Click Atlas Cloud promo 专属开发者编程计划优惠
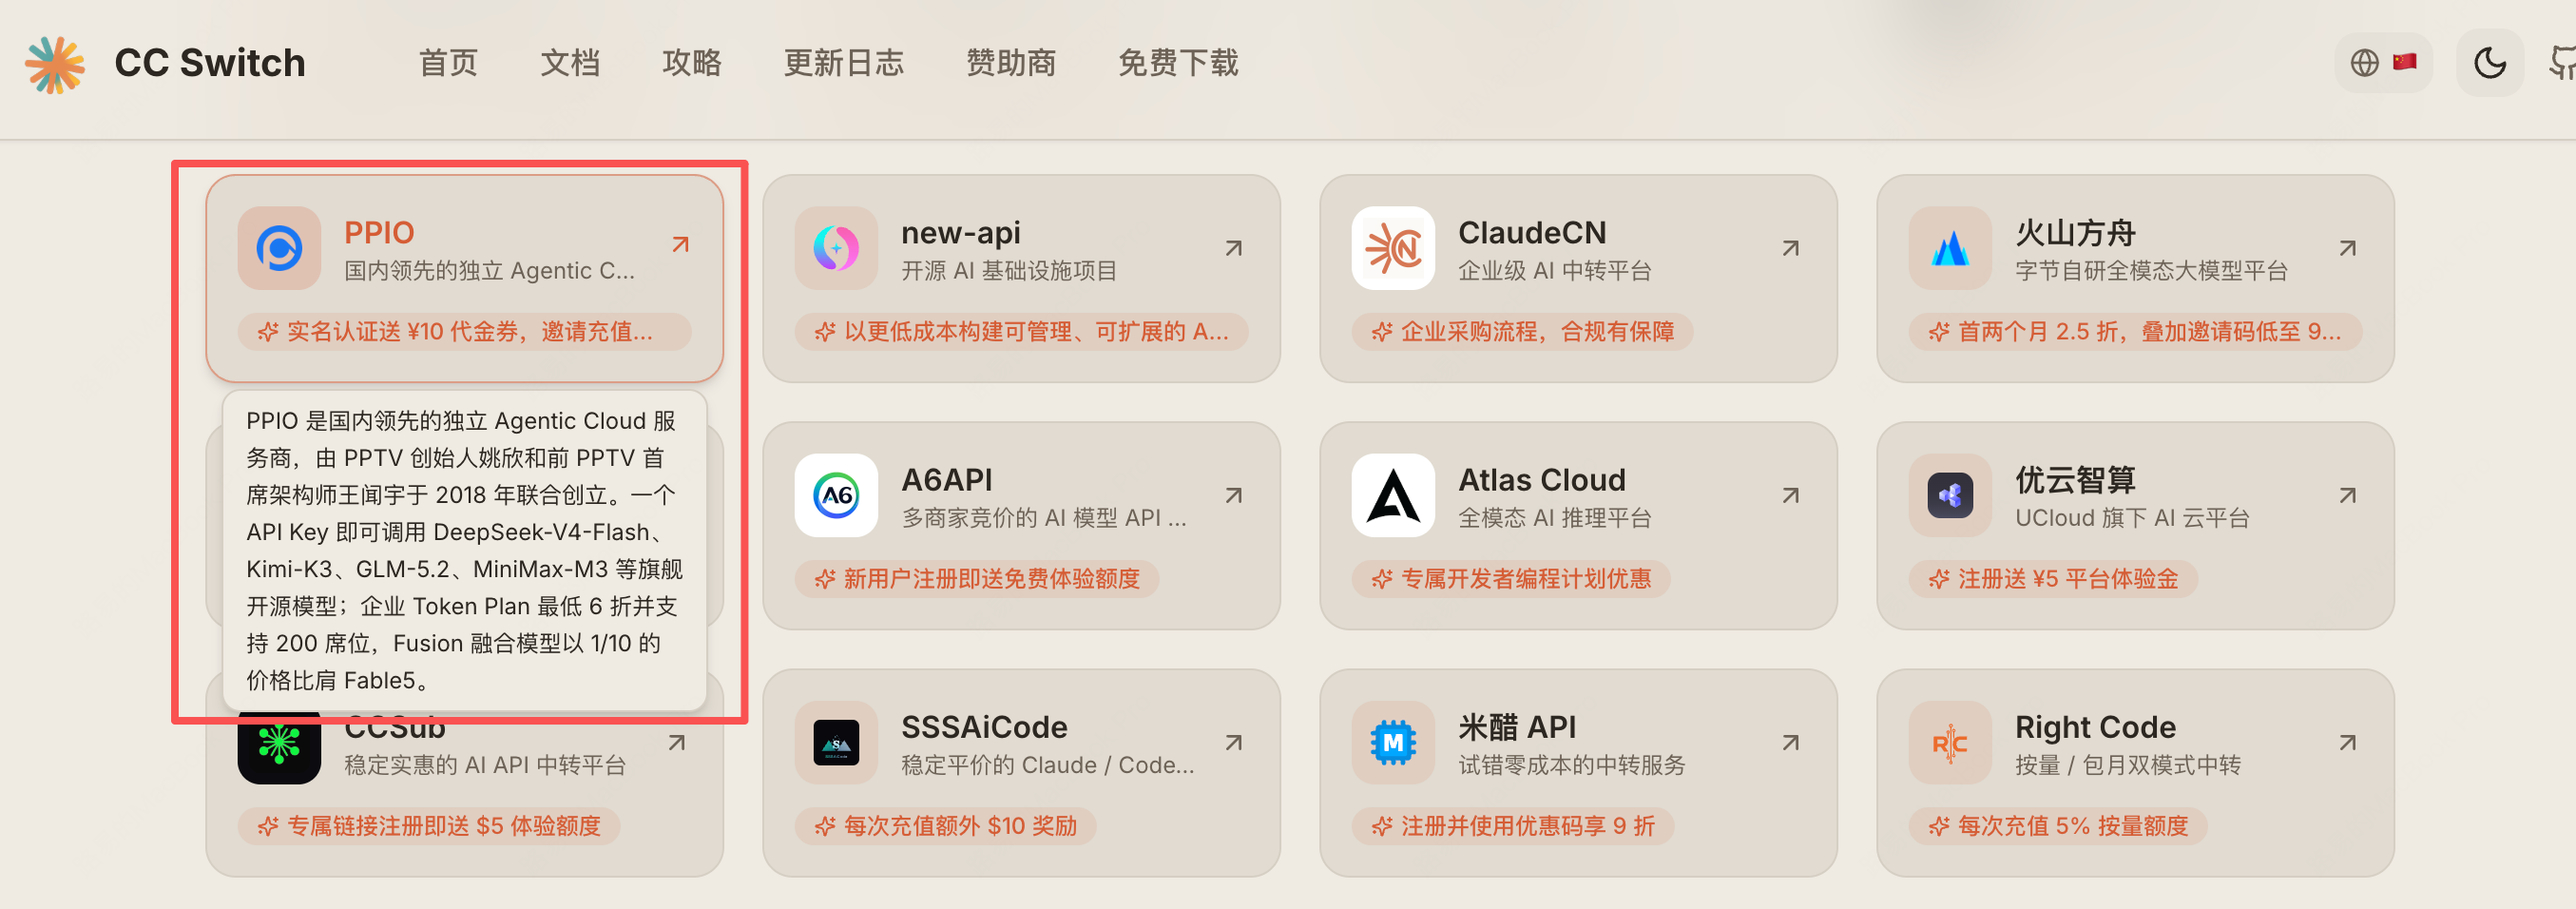This screenshot has height=909, width=2576. click(1511, 578)
